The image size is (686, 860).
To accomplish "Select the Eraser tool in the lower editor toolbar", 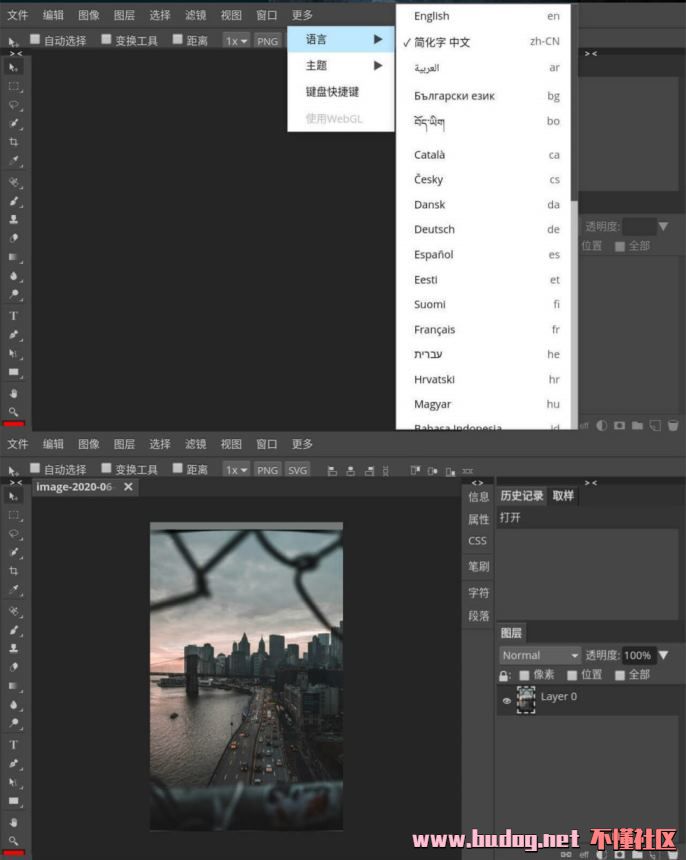I will click(14, 667).
